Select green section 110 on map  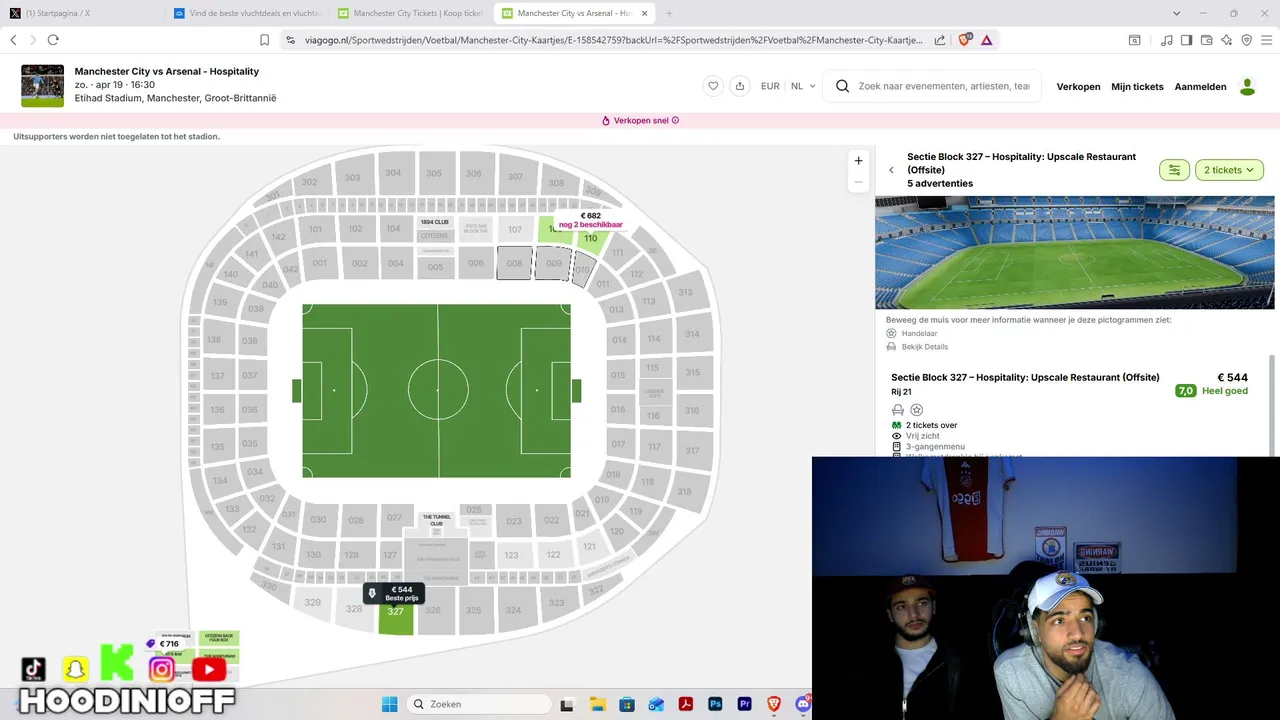[x=590, y=238]
